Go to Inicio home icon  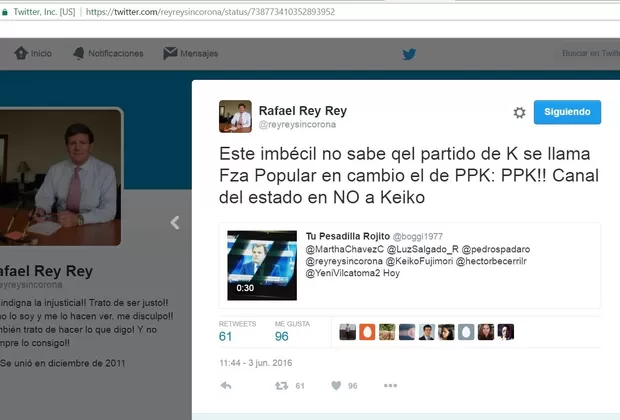21,53
